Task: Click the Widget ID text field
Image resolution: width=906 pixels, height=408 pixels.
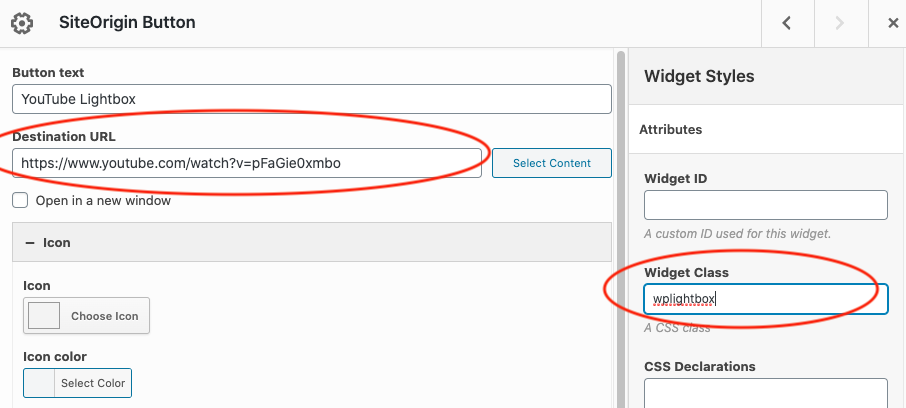Action: [766, 205]
